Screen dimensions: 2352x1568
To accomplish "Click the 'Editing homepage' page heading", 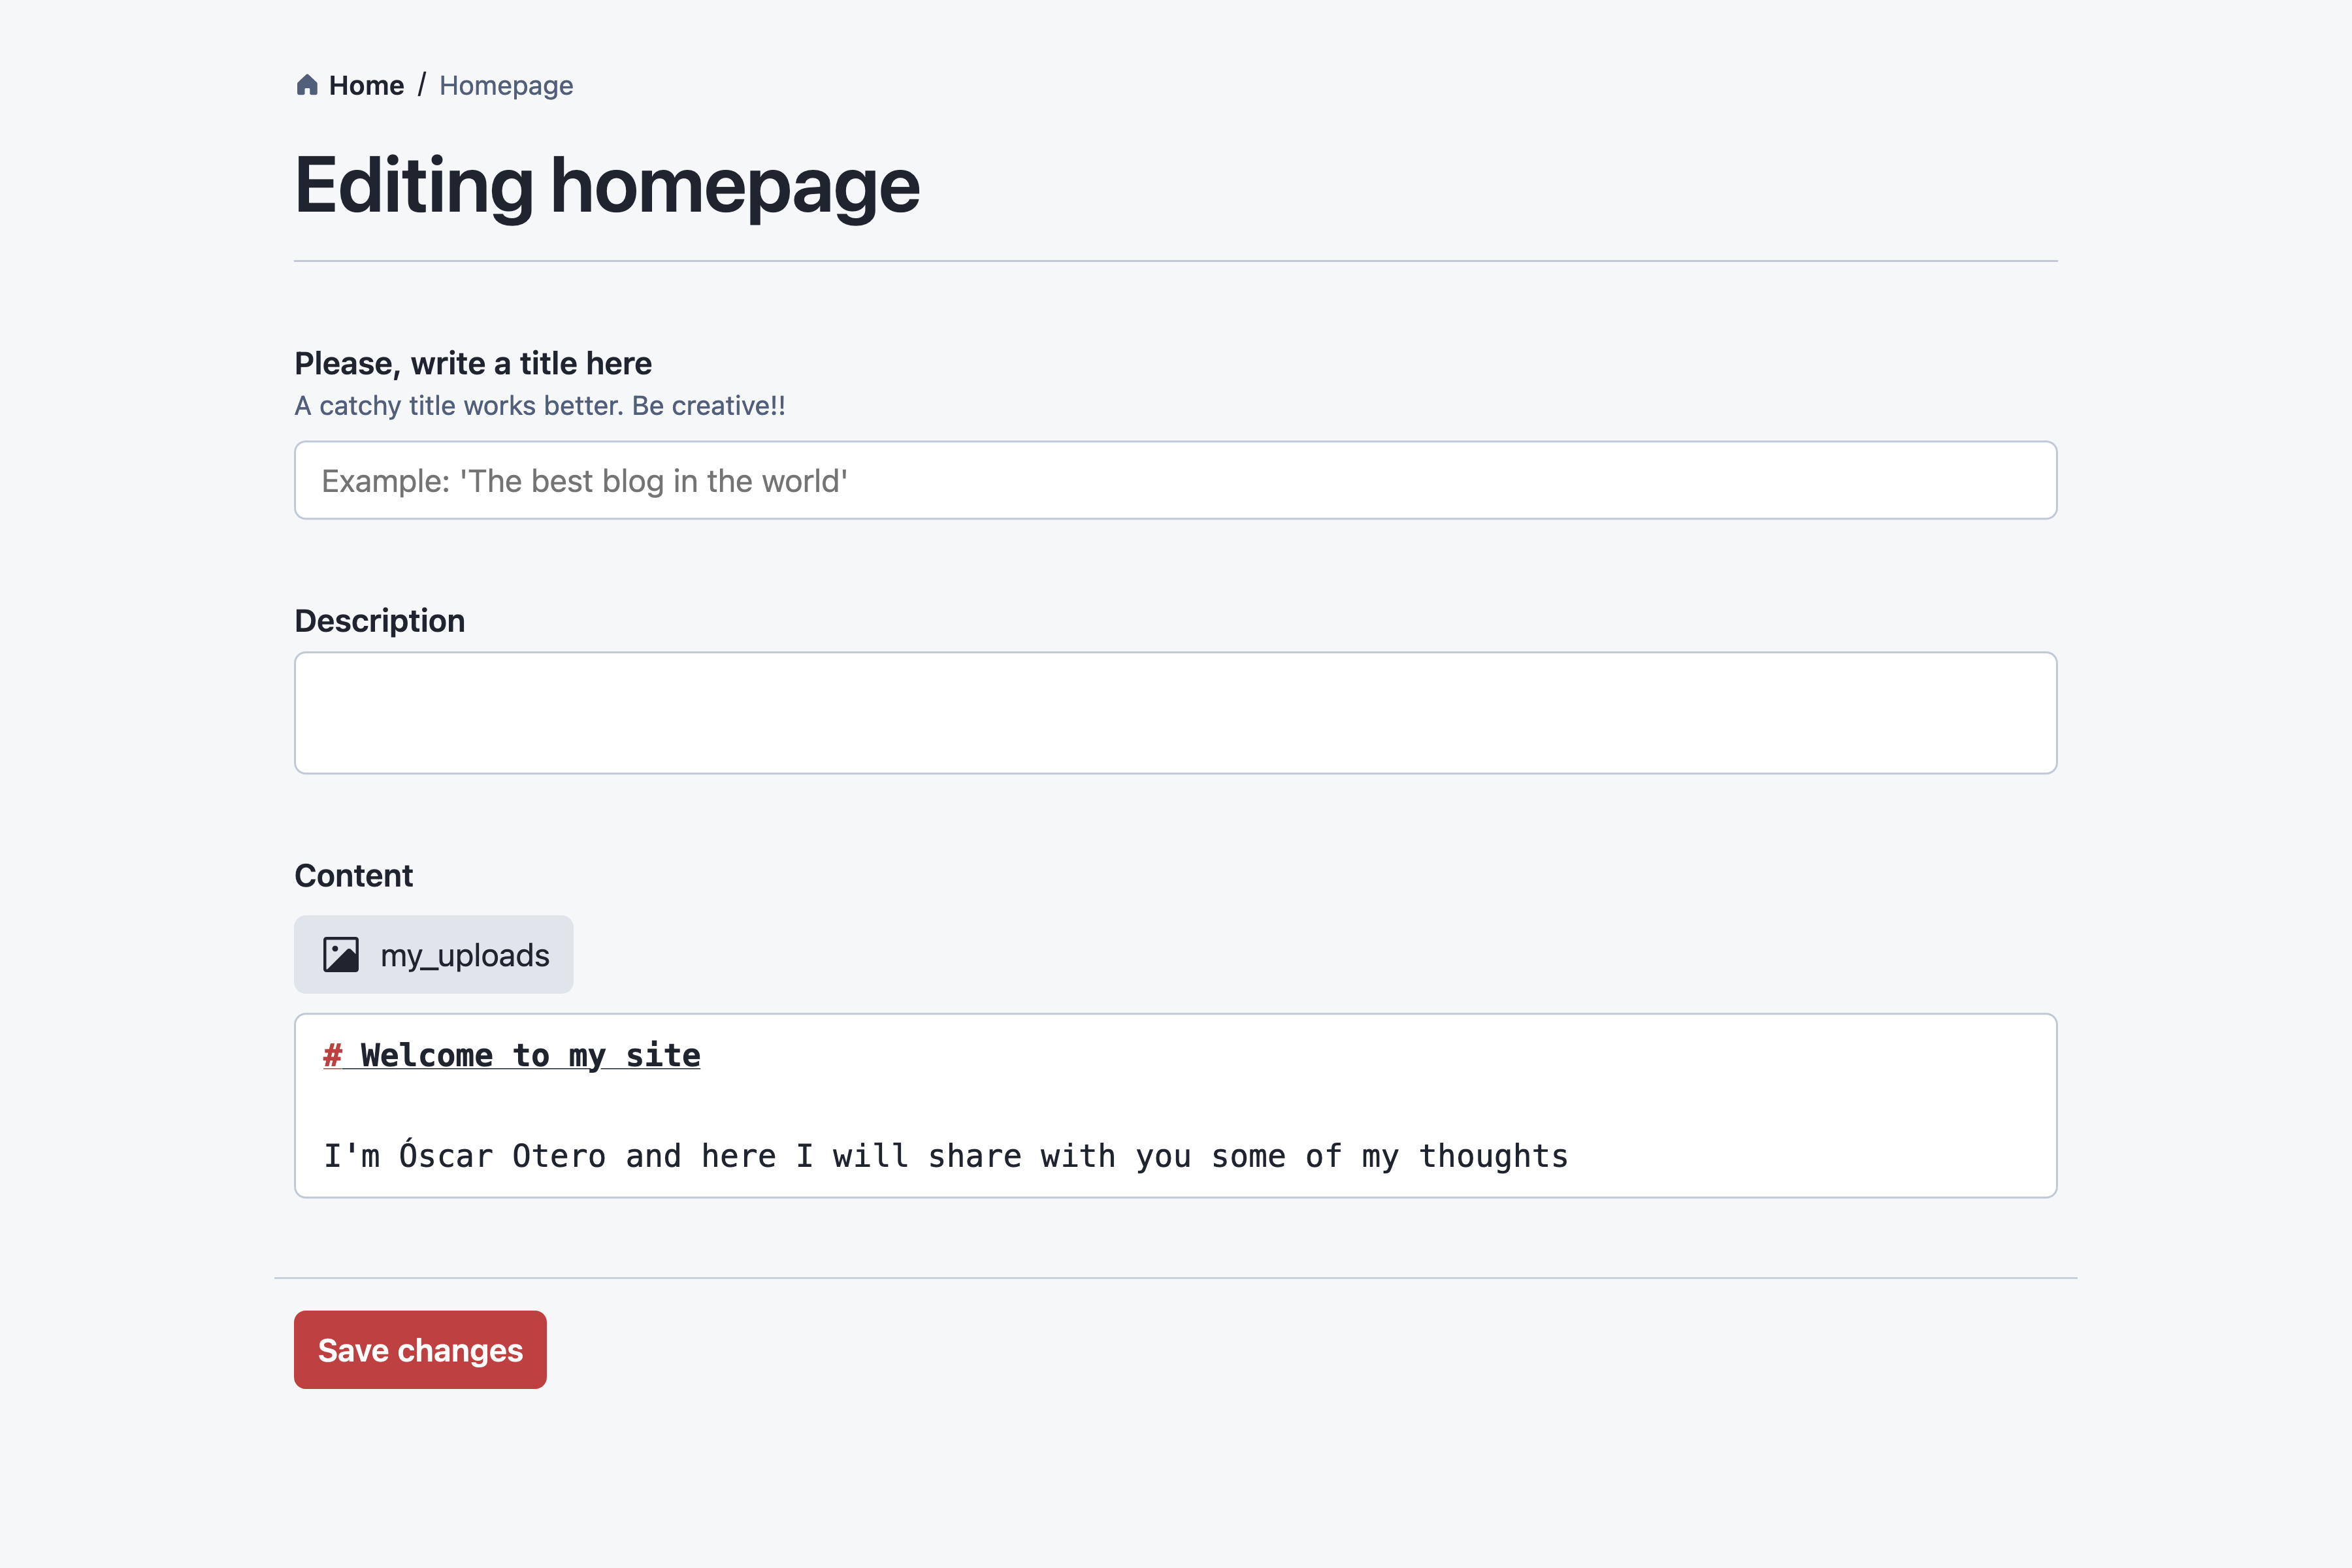I will click(x=607, y=183).
